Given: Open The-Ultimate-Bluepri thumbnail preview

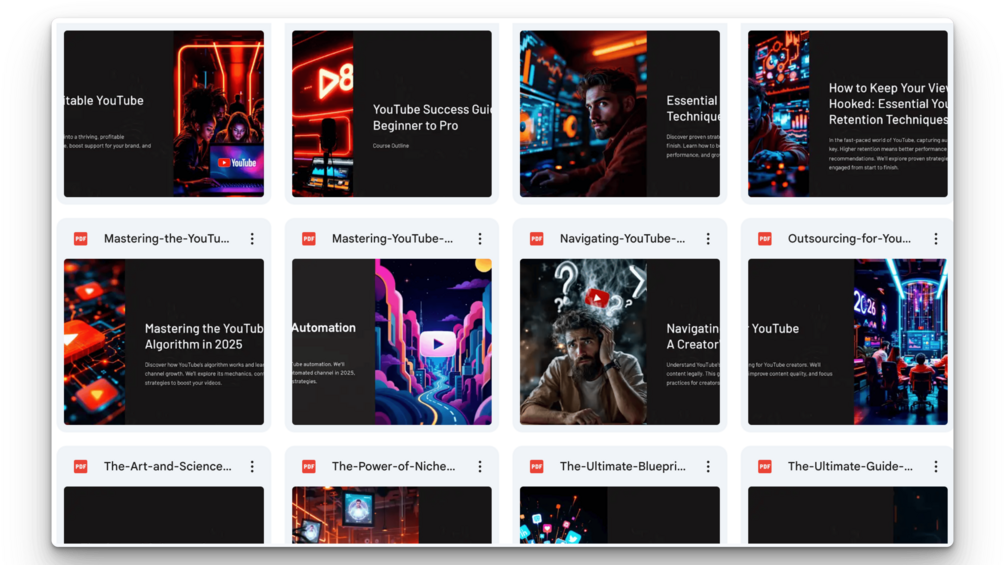Looking at the screenshot, I should (x=620, y=515).
